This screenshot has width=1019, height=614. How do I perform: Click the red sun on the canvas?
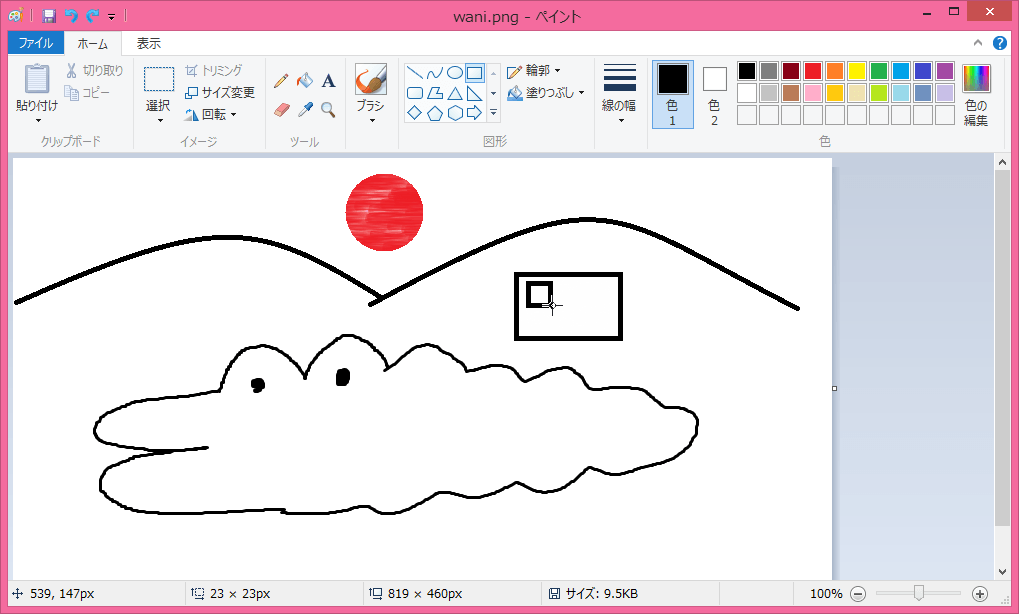[x=384, y=212]
